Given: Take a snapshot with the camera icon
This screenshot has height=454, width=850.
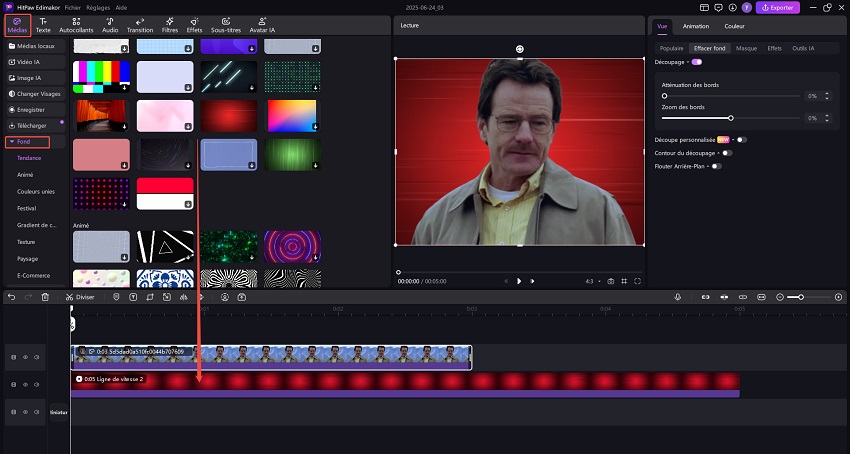Looking at the screenshot, I should pos(610,281).
